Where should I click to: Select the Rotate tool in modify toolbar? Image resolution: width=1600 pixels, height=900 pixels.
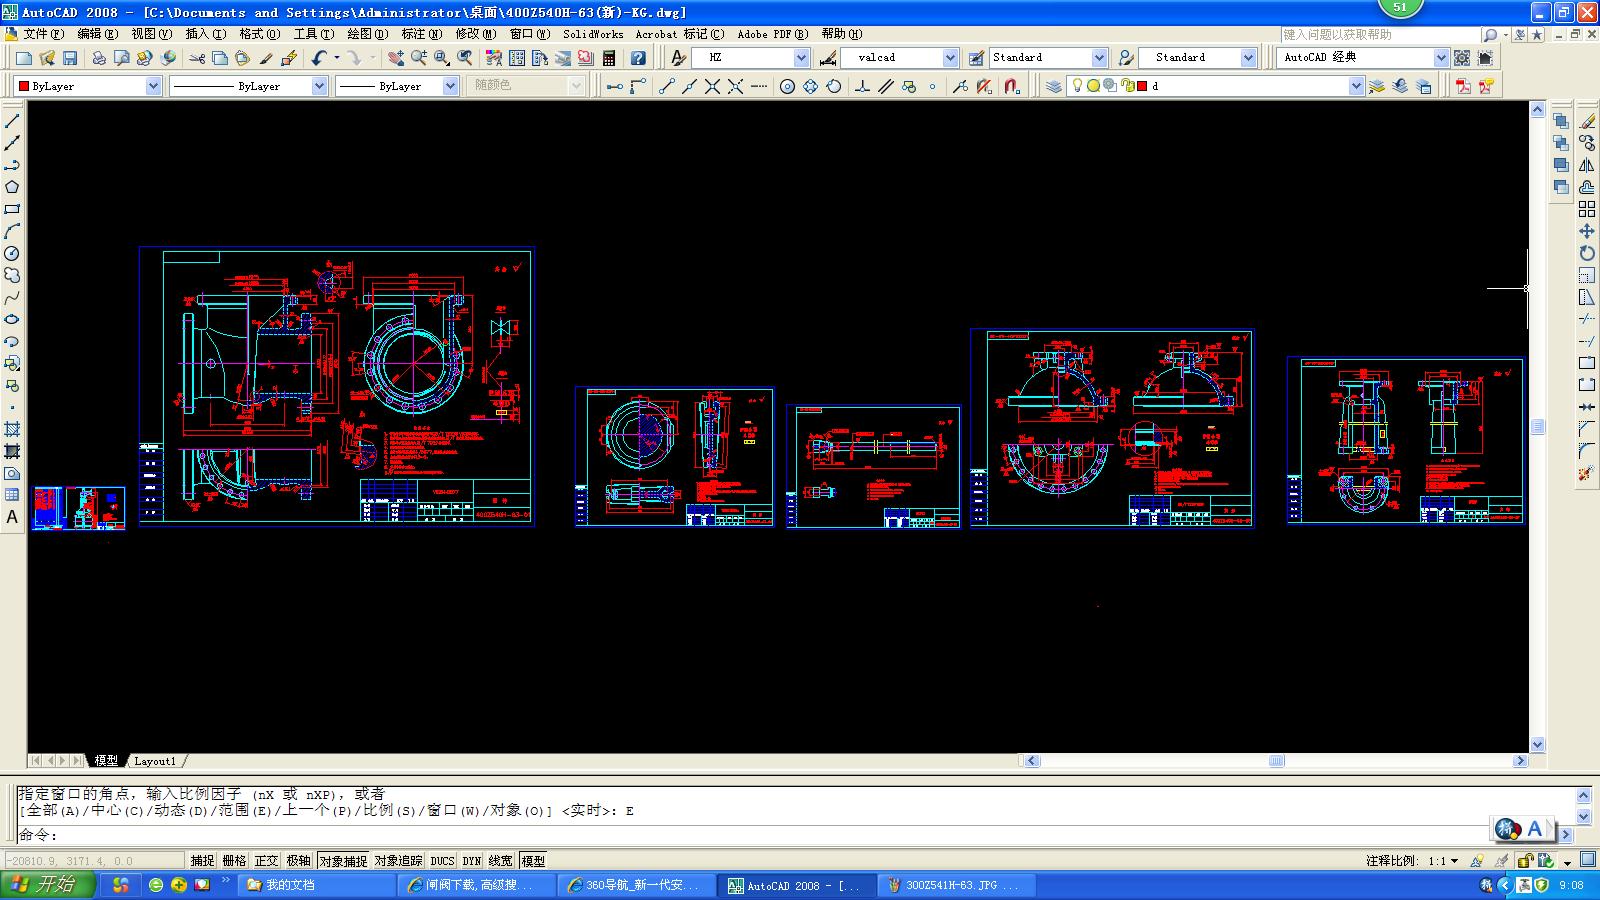click(1587, 253)
